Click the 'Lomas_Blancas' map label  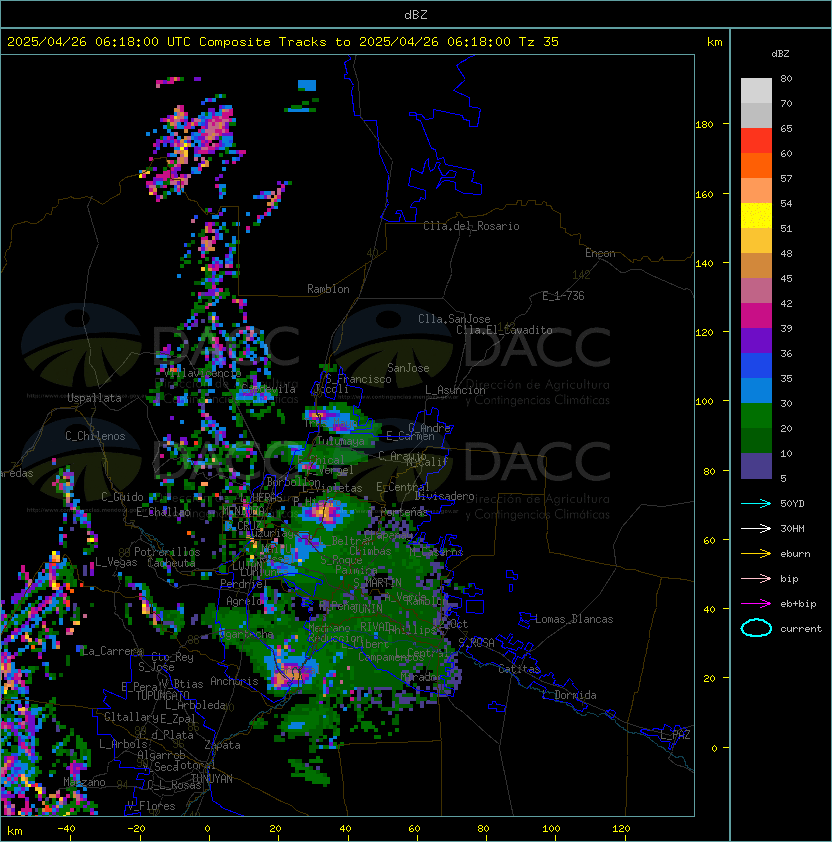(574, 619)
